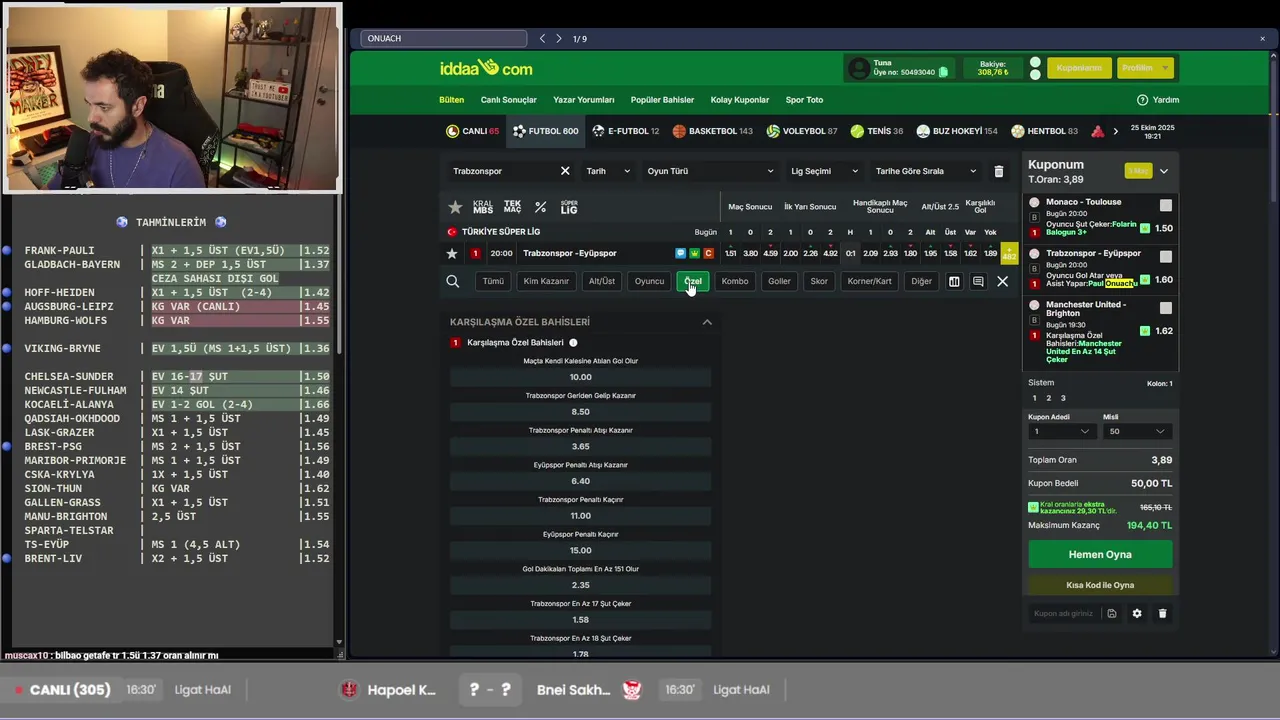
Task: Collapse the Karşılaşma Özel Bahisleri section
Action: click(707, 322)
